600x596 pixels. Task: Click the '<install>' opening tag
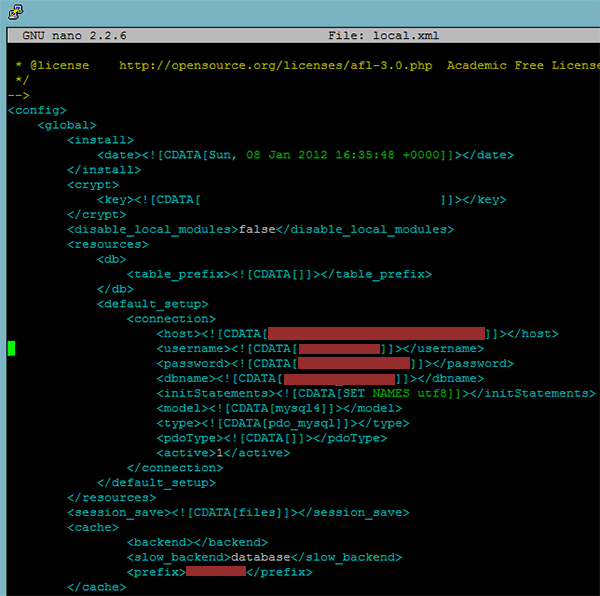100,140
